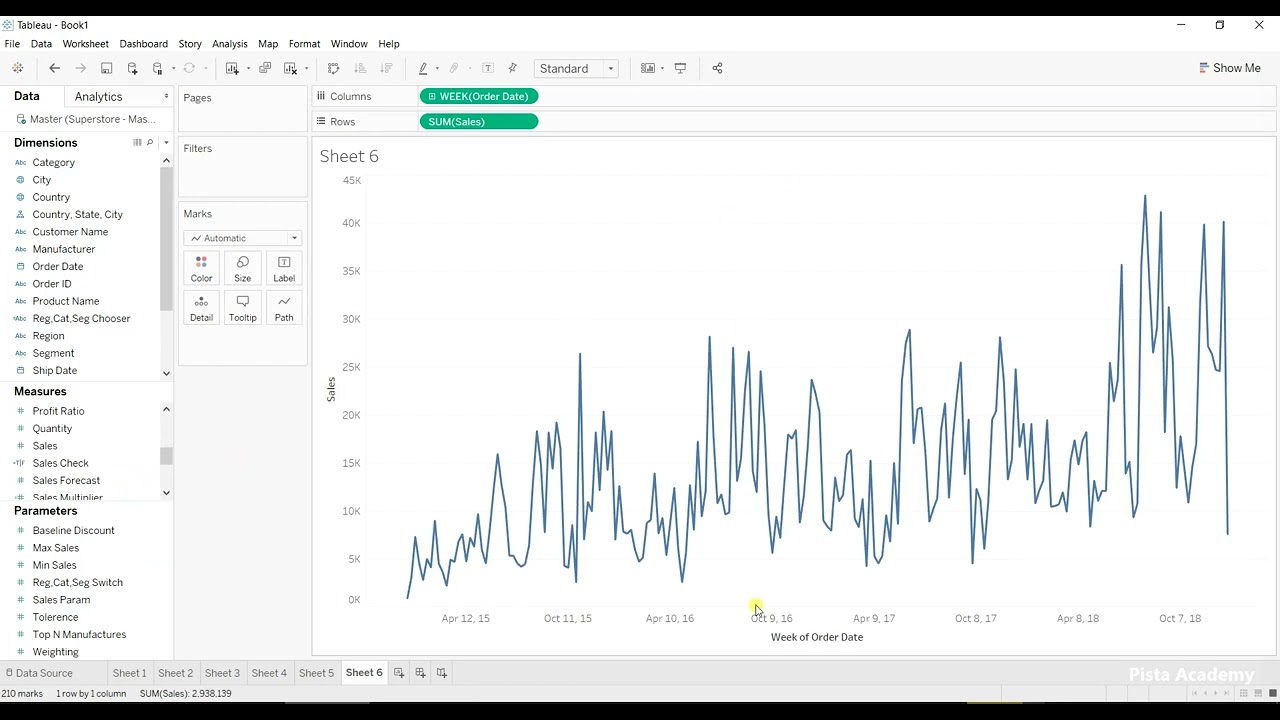This screenshot has width=1280, height=720.
Task: Switch to the Sheet 3 tab
Action: tap(222, 673)
